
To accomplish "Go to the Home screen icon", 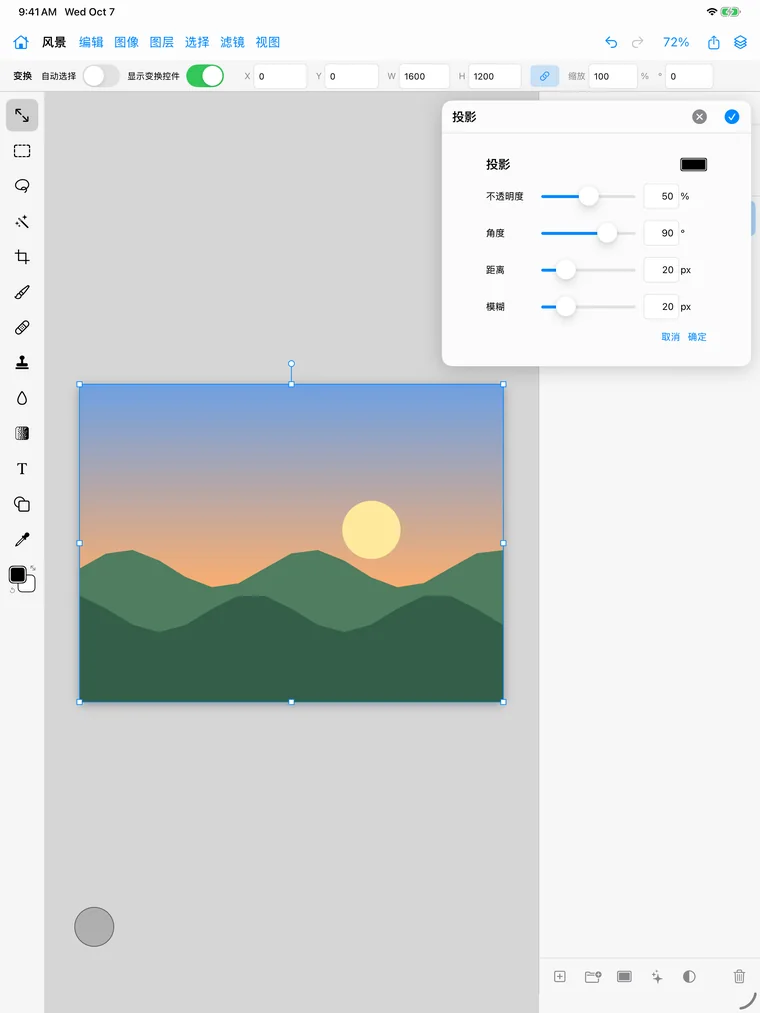I will pyautogui.click(x=21, y=43).
